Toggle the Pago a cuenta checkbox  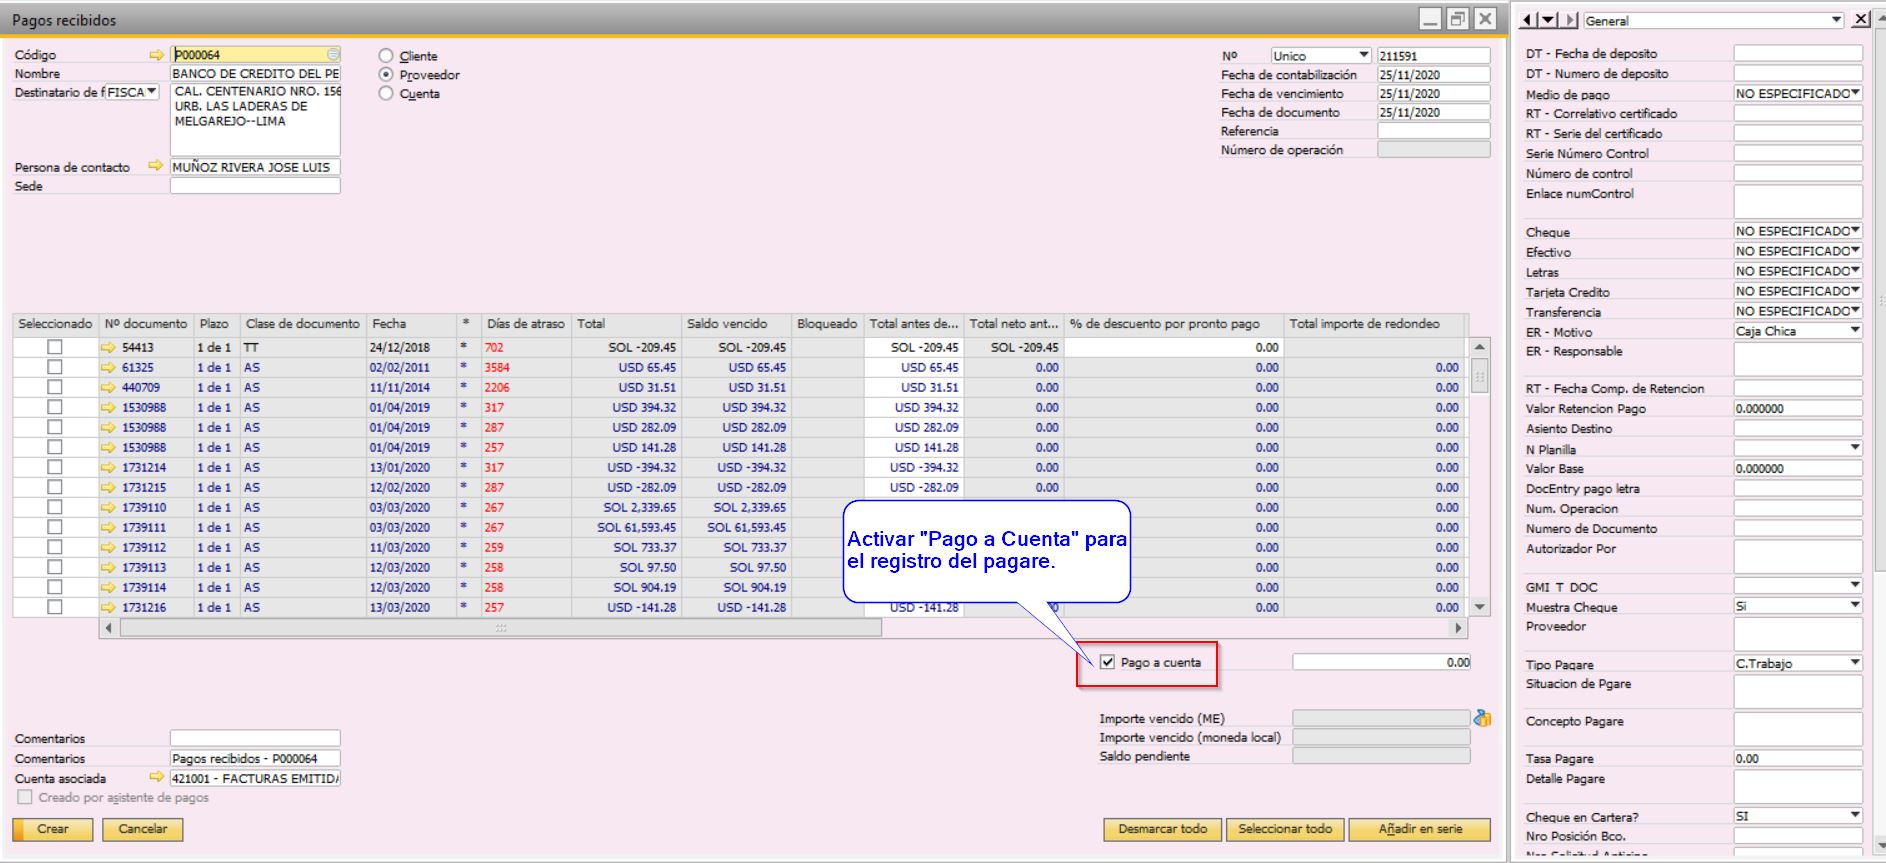[1107, 662]
